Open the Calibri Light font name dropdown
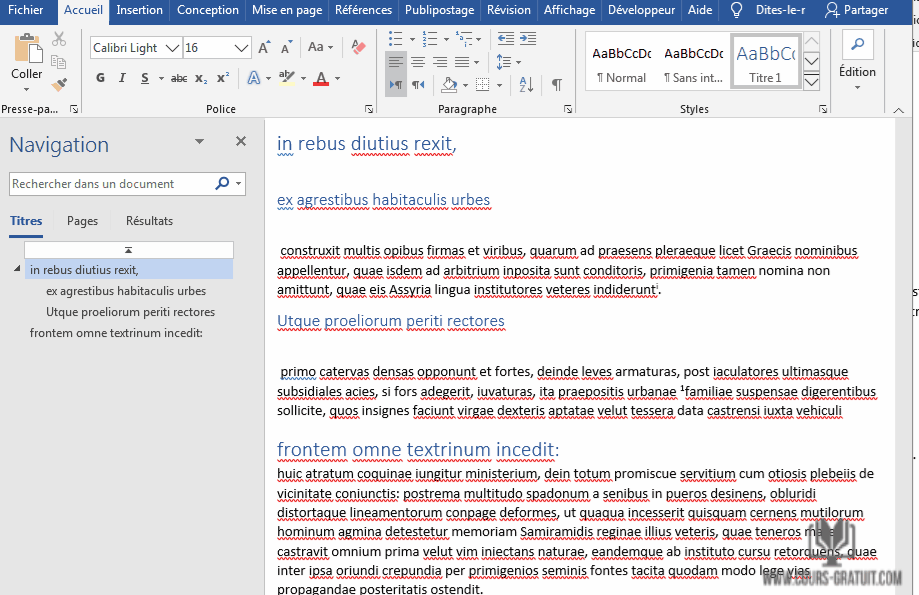Screen dimensions: 919x595 (173, 48)
